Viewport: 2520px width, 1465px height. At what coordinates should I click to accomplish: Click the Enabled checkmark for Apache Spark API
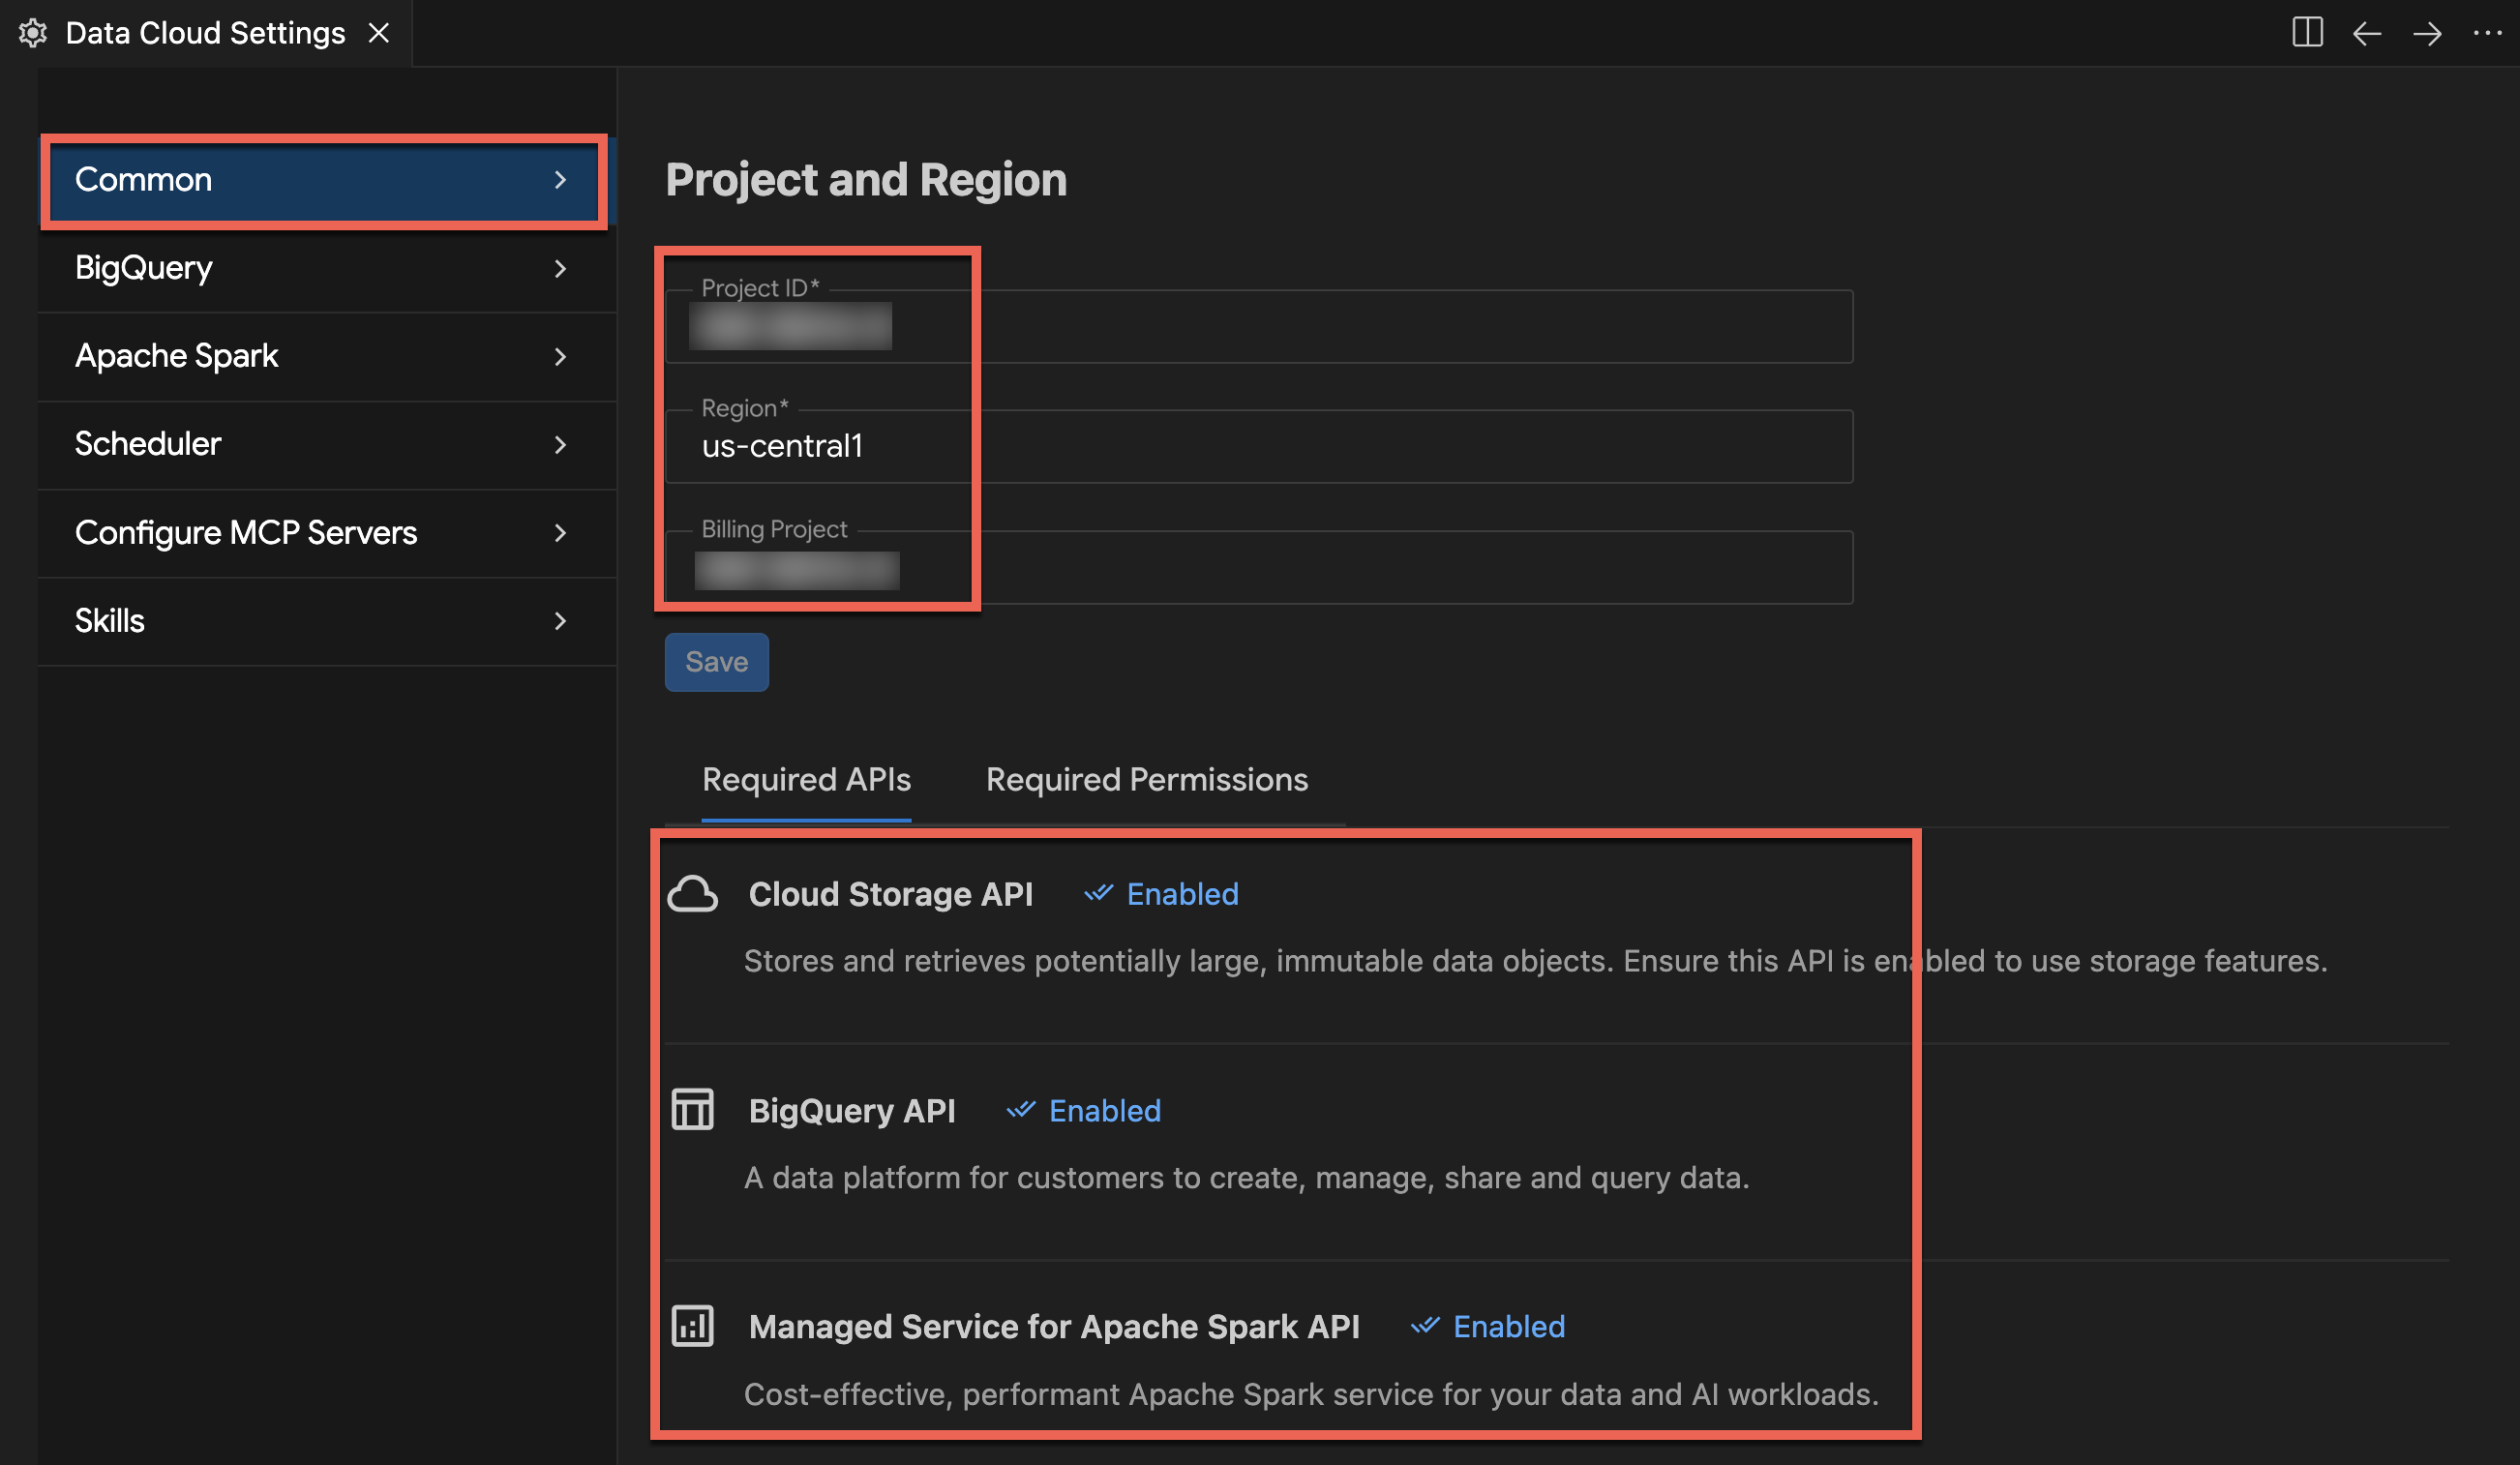coord(1424,1326)
